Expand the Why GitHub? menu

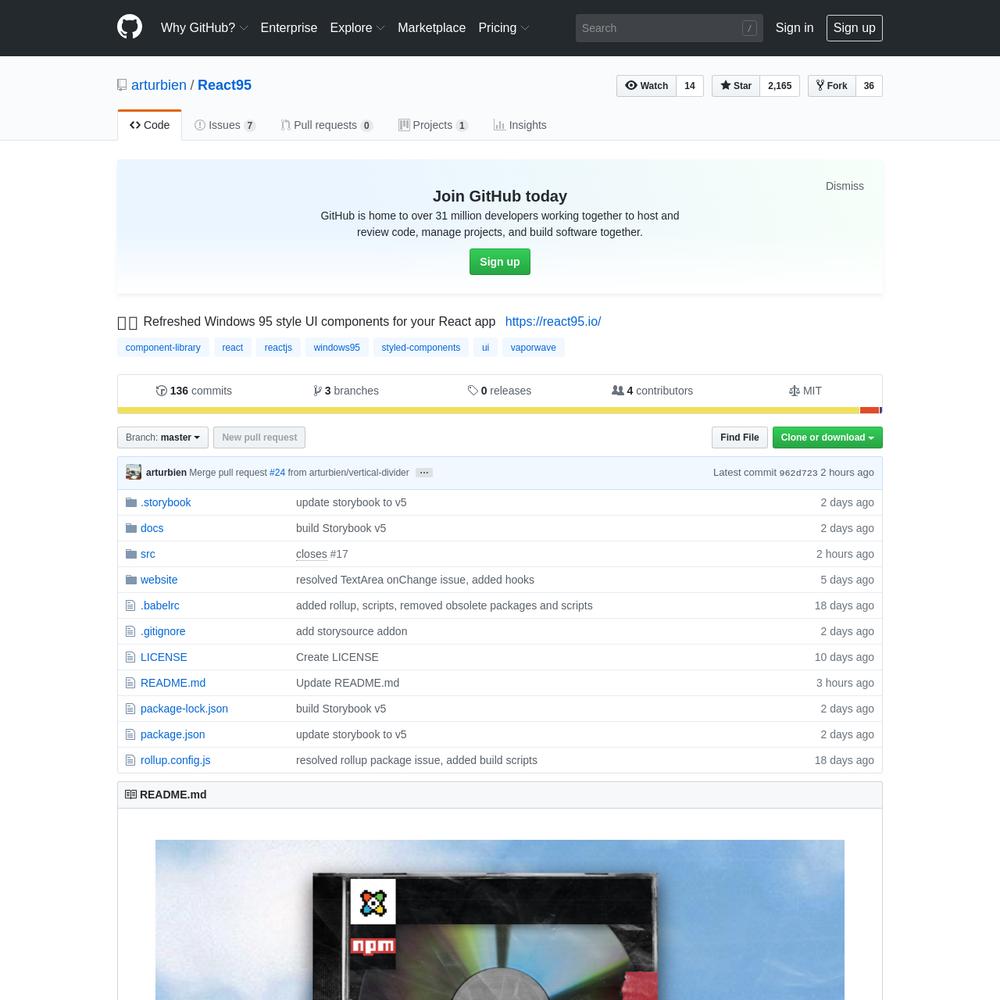point(204,27)
